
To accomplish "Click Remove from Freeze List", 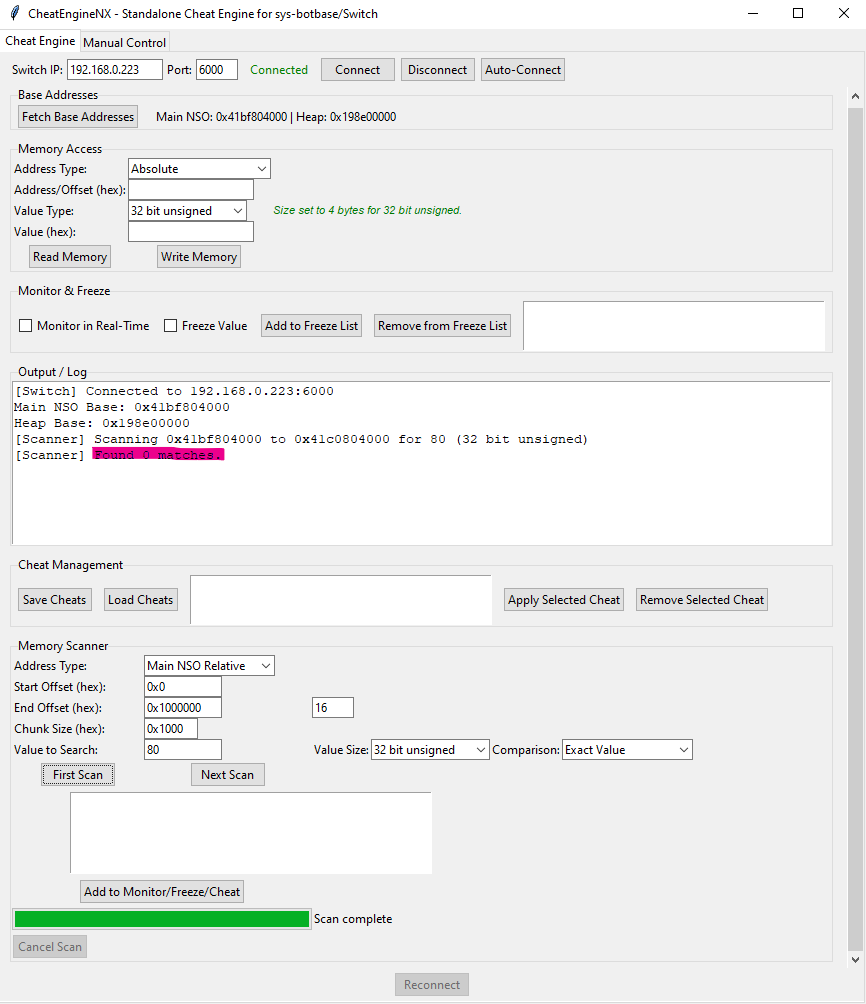I will (443, 326).
